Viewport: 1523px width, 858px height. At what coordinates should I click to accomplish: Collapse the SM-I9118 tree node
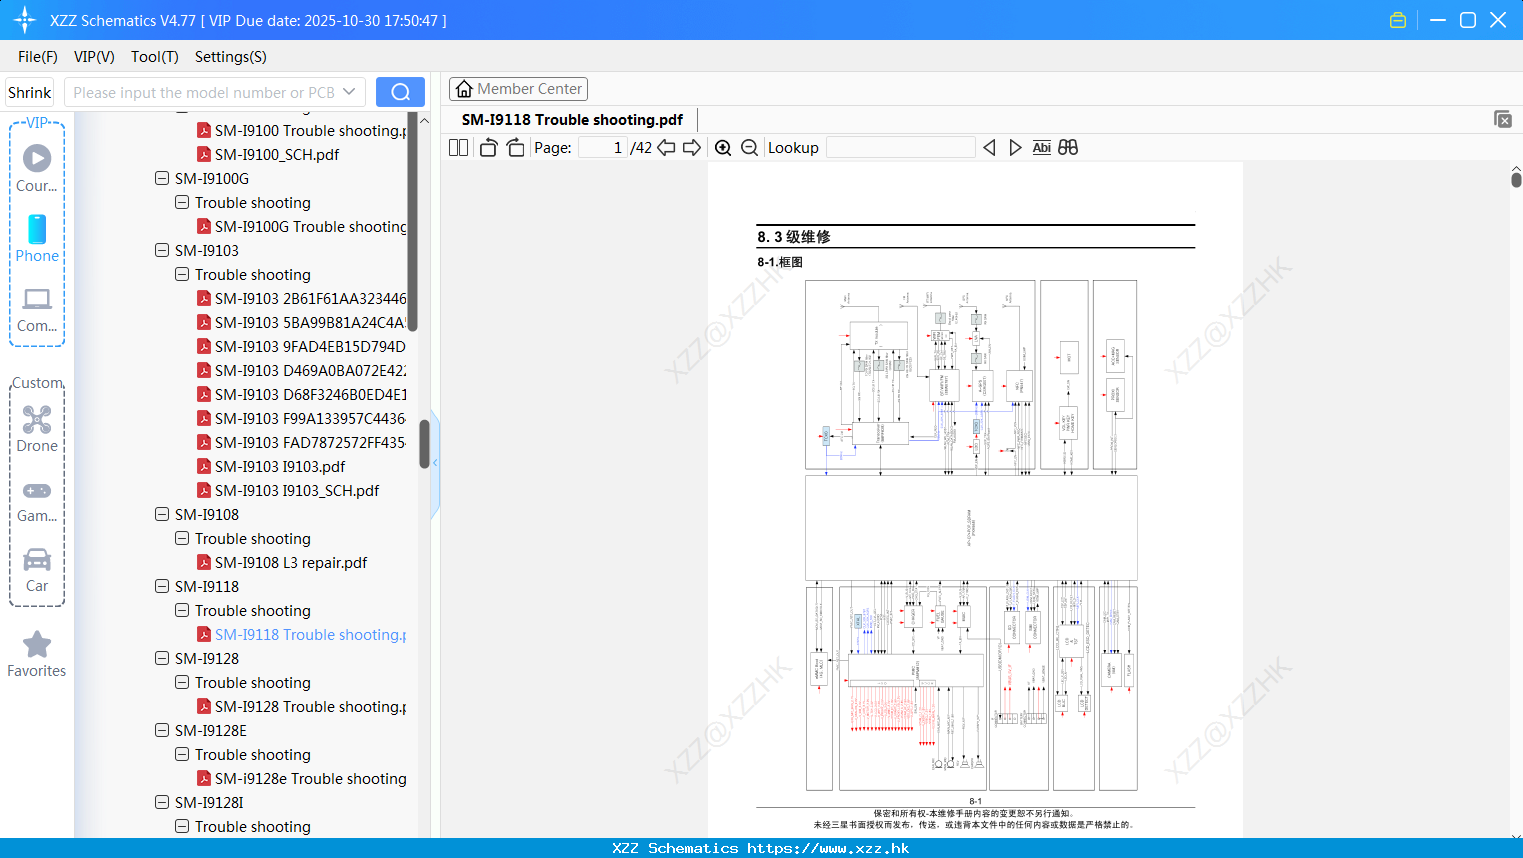tap(162, 586)
